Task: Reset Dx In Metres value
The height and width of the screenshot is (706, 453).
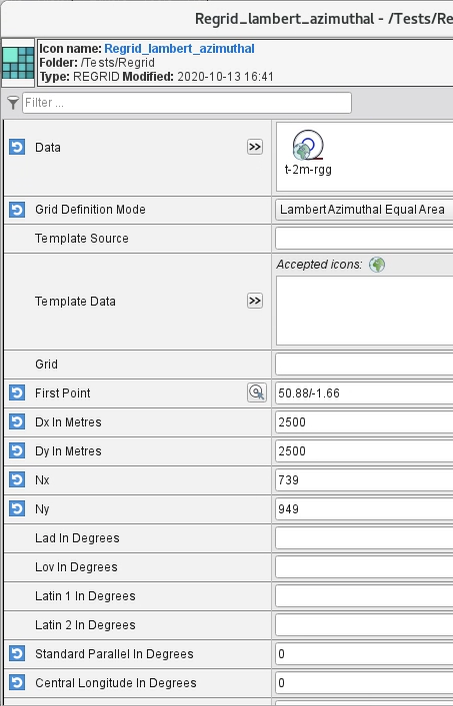Action: [x=17, y=422]
